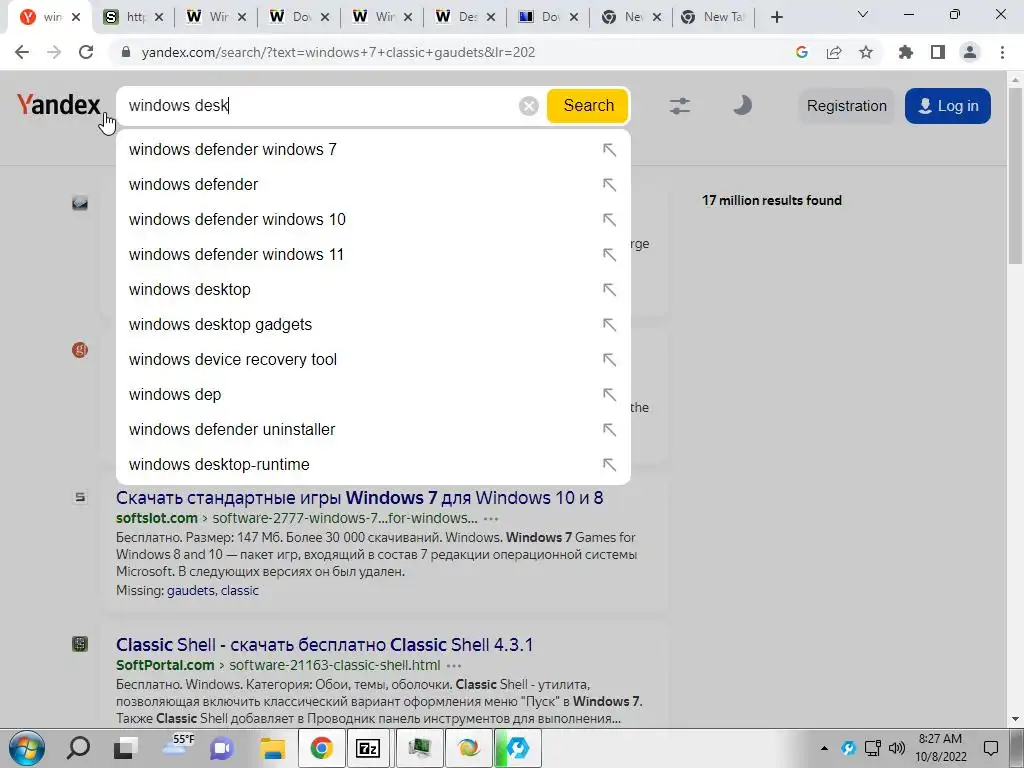Open more options for SoftPortal result
The width and height of the screenshot is (1024, 768).
pyautogui.click(x=454, y=666)
